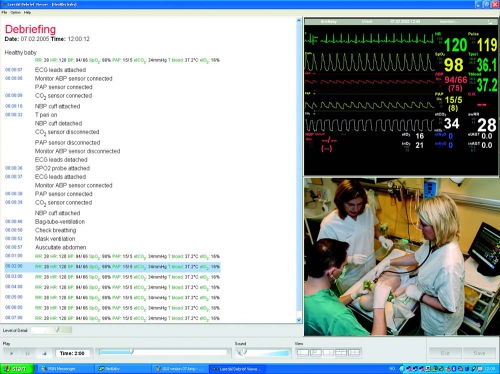Click the Play button in playback controls

click(12, 353)
